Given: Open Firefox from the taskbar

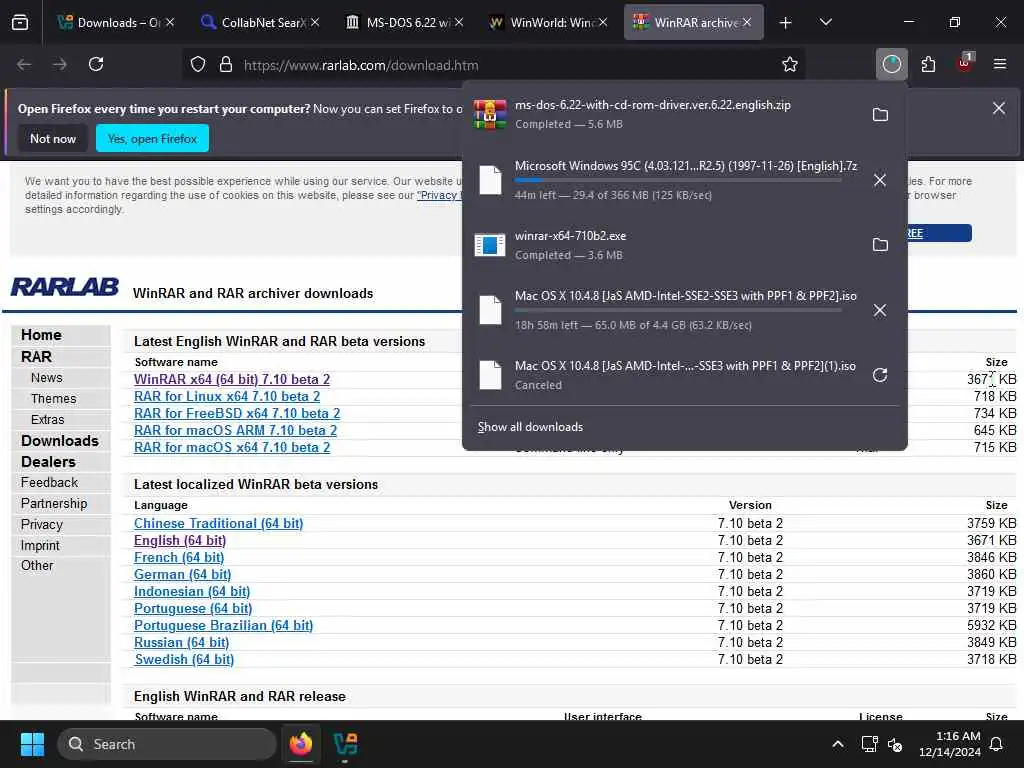Looking at the screenshot, I should point(301,744).
